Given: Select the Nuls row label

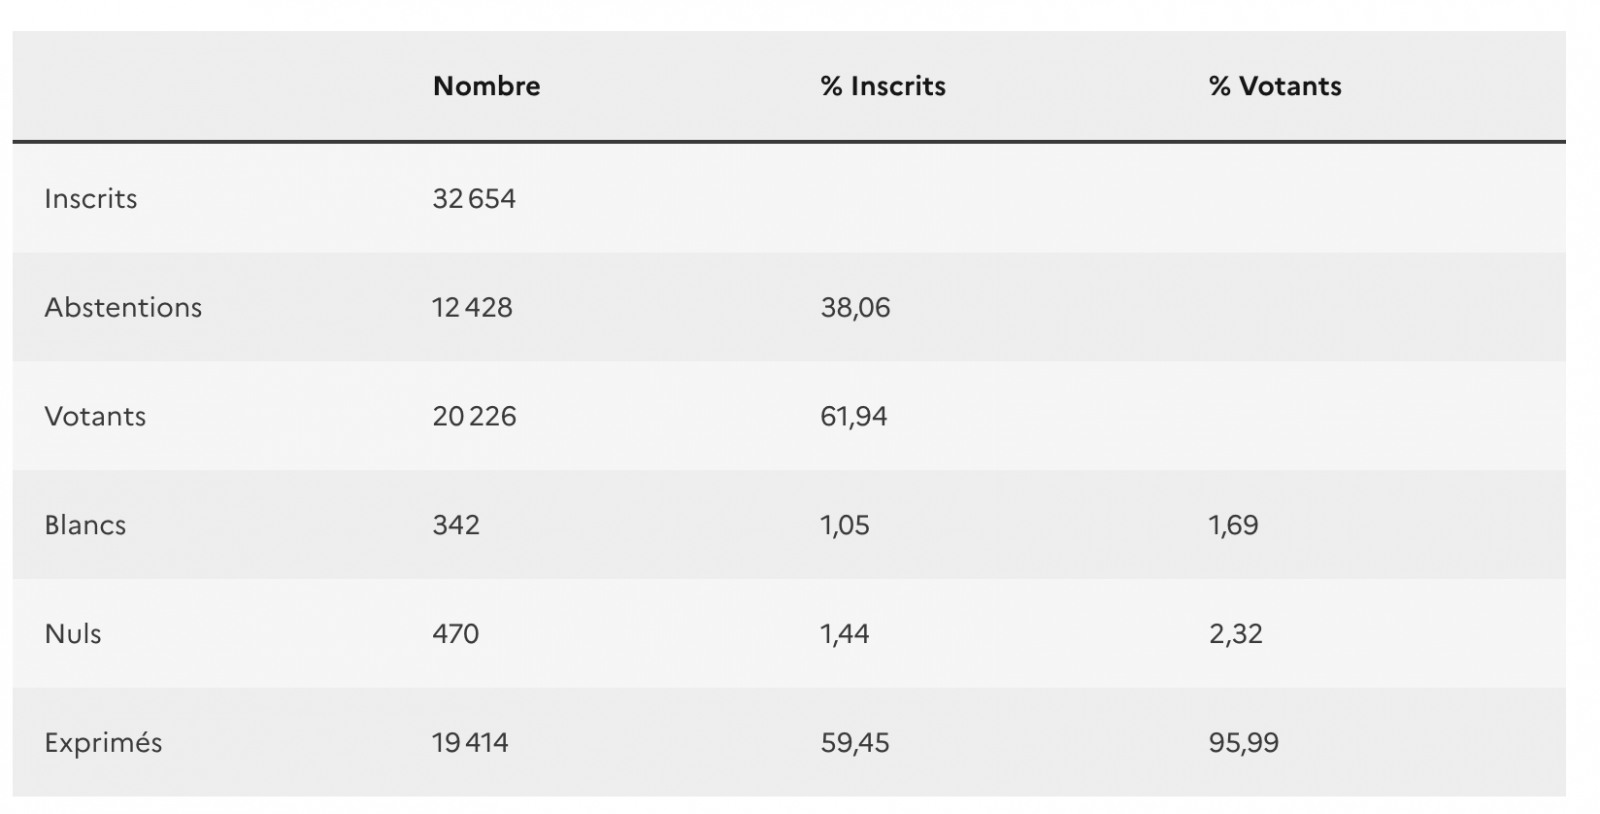Looking at the screenshot, I should (73, 634).
